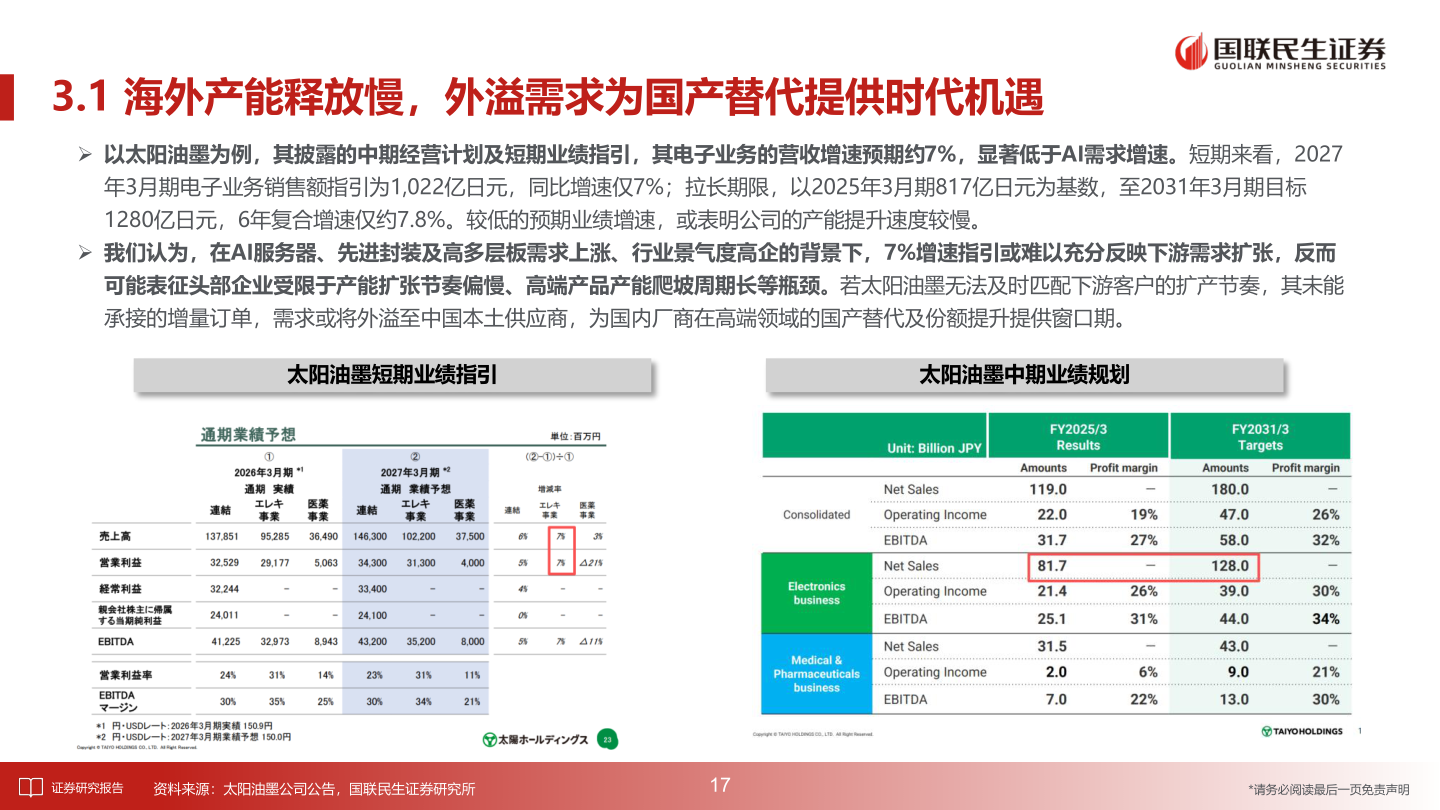Screen dimensions: 1440x810
Task: Click the 证券研究报告 footer label
Action: pyautogui.click(x=87, y=788)
